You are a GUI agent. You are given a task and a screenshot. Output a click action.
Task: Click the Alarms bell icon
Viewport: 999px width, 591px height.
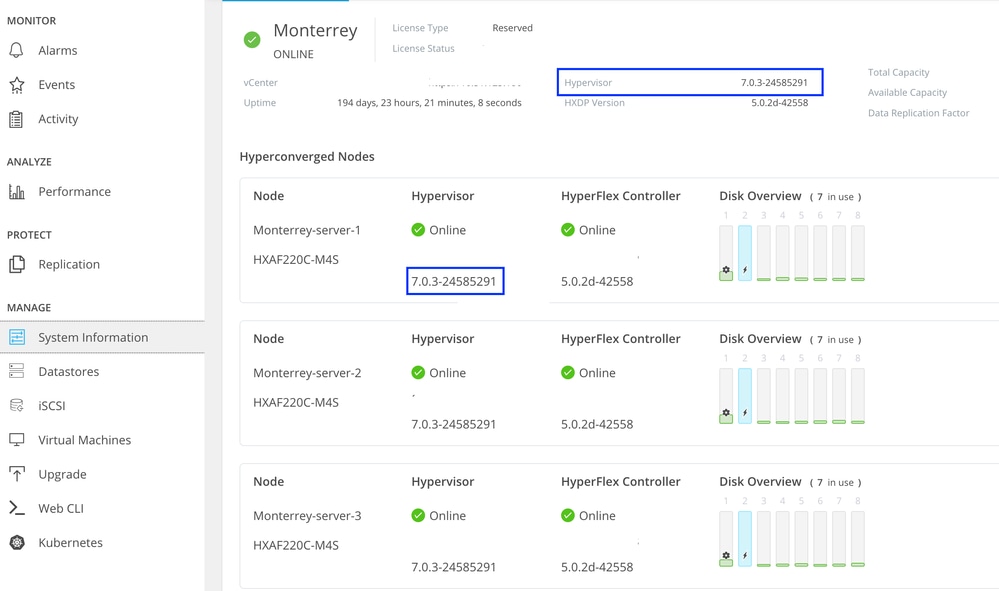[17, 50]
